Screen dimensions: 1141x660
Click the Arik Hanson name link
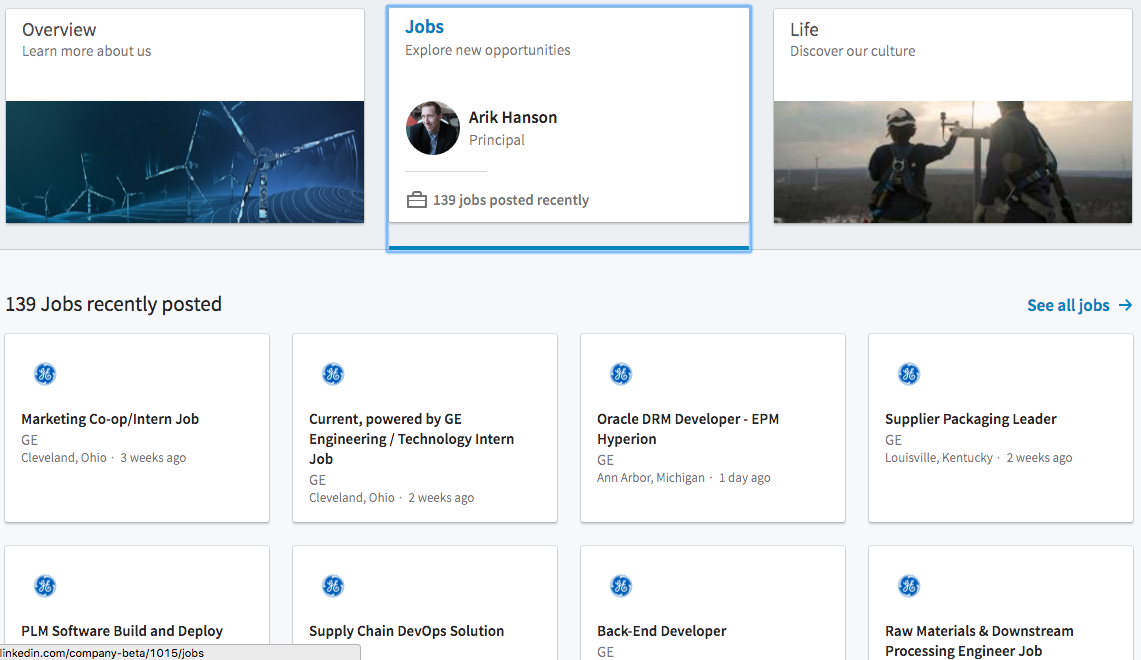click(x=513, y=117)
